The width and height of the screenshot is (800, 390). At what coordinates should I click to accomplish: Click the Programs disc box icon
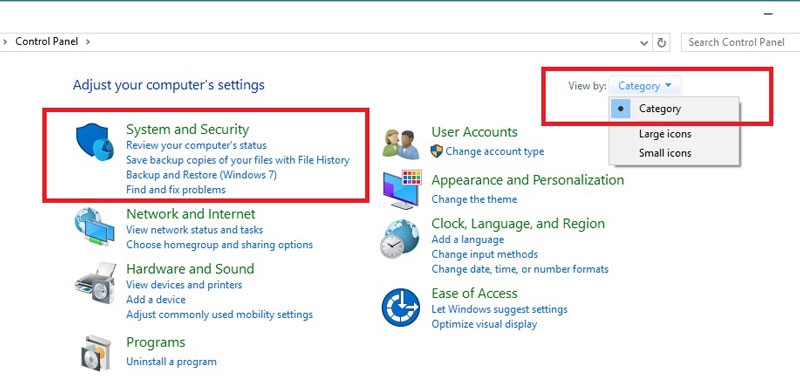coord(95,353)
